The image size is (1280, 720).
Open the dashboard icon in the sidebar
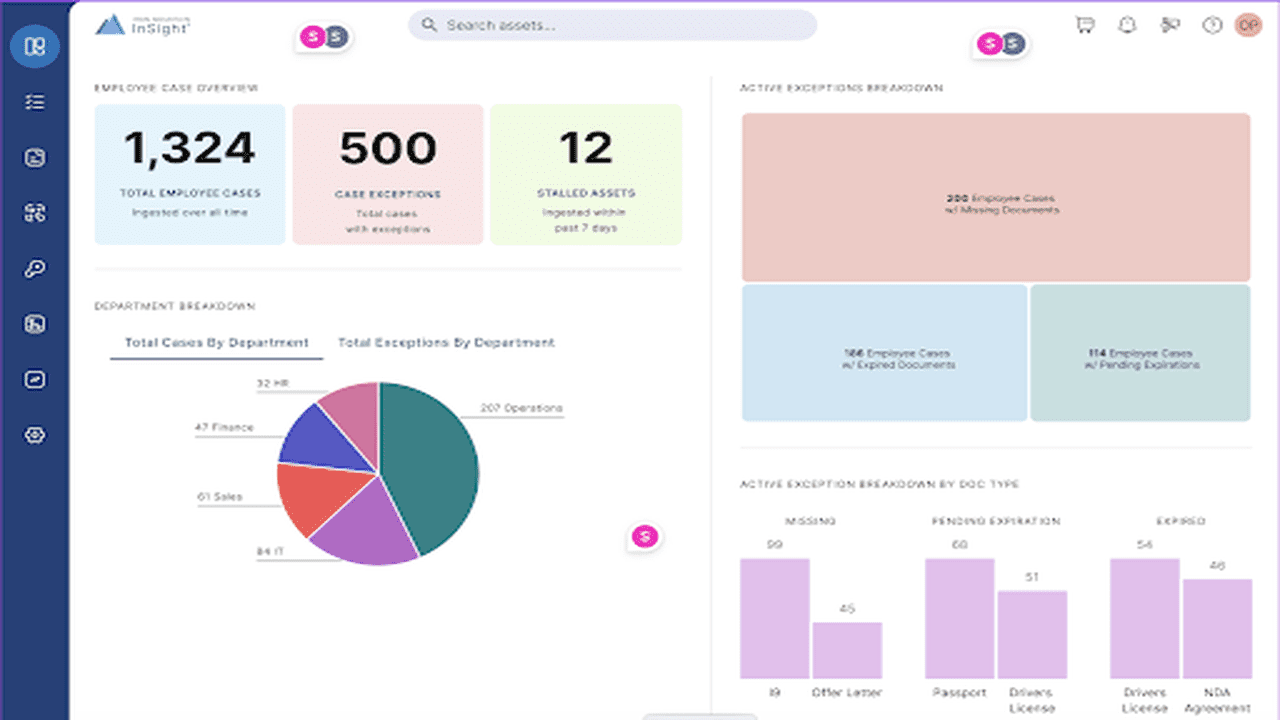[35, 47]
